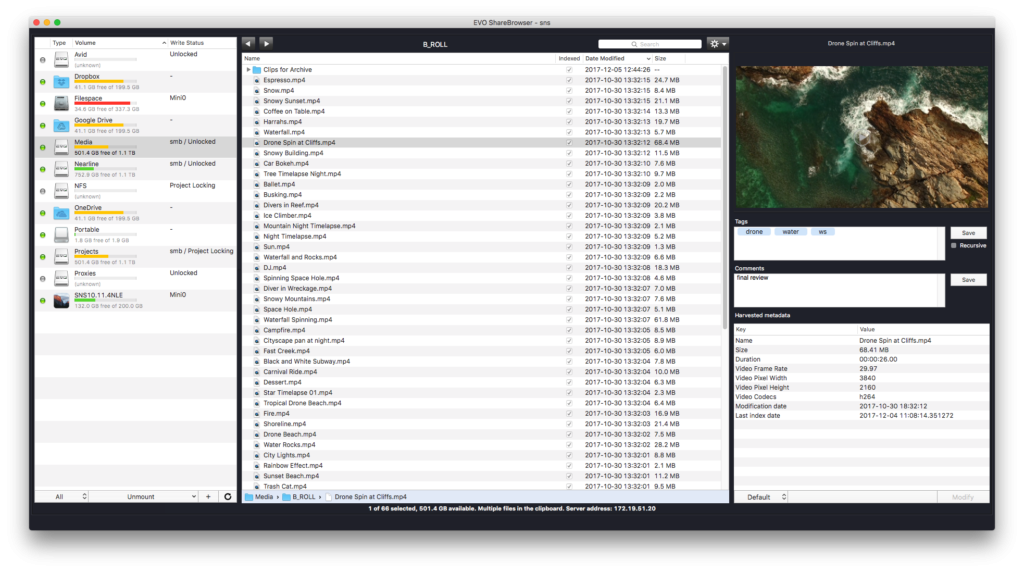Click B_ROLL in the breadcrumb path
The image size is (1024, 572).
303,496
